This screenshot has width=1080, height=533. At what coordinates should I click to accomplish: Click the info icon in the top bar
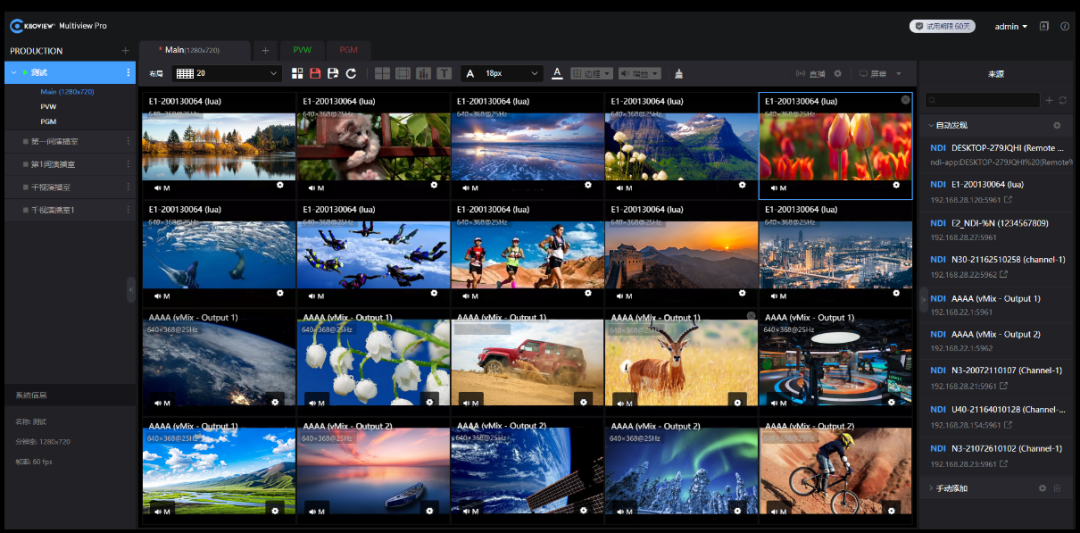(x=1065, y=26)
